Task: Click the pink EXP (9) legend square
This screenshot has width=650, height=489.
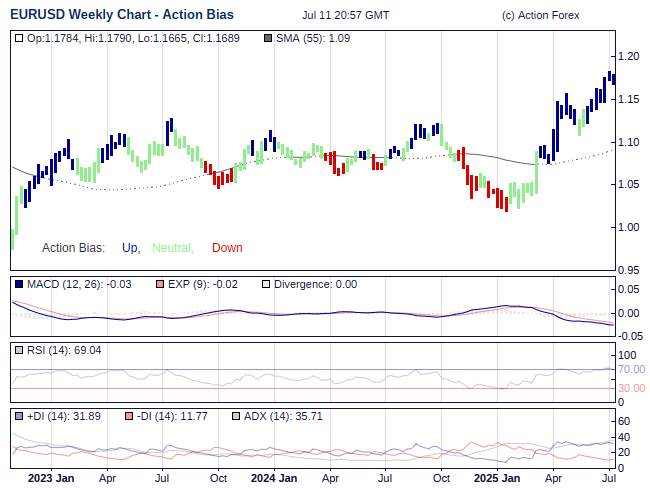Action: 160,285
